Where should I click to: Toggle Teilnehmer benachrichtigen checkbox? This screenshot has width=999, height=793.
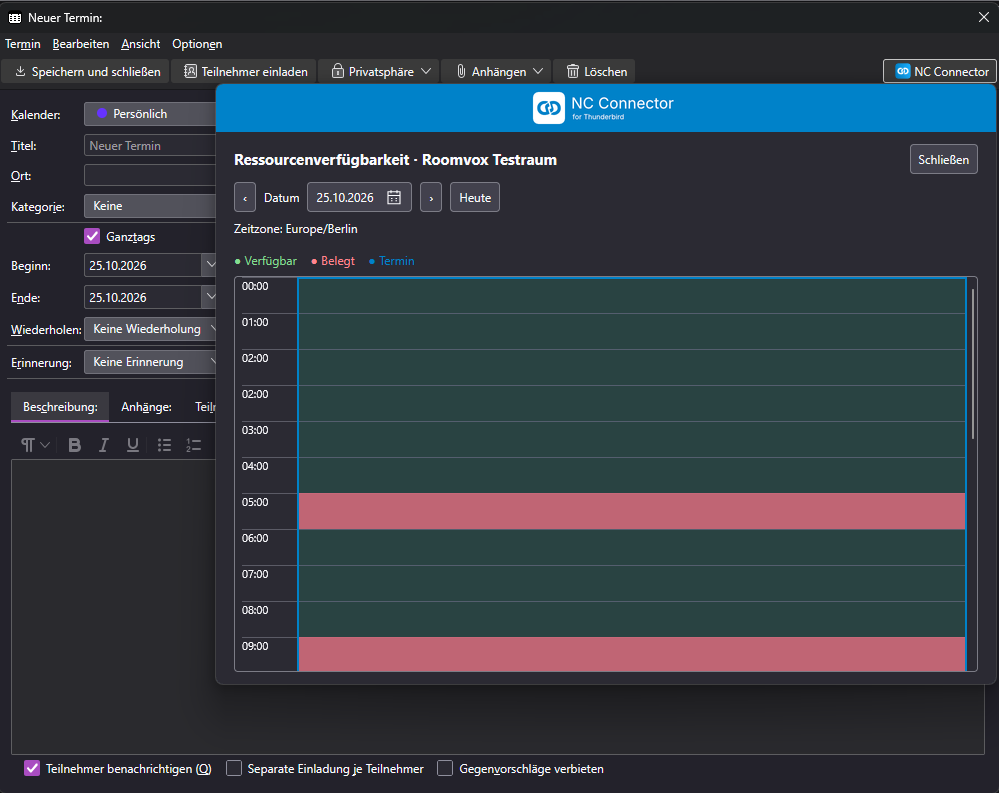pyautogui.click(x=32, y=768)
